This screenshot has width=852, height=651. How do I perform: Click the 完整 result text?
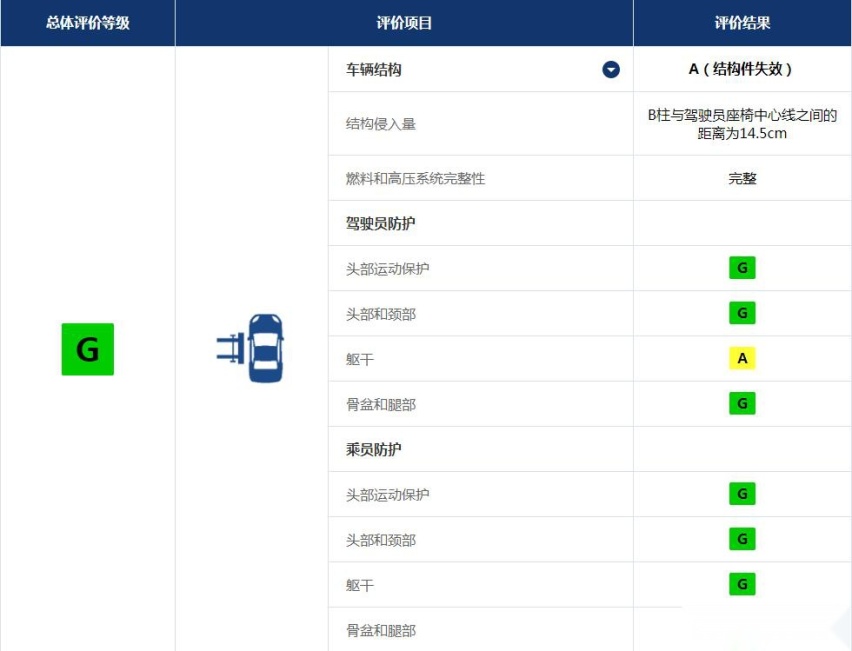pyautogui.click(x=742, y=178)
